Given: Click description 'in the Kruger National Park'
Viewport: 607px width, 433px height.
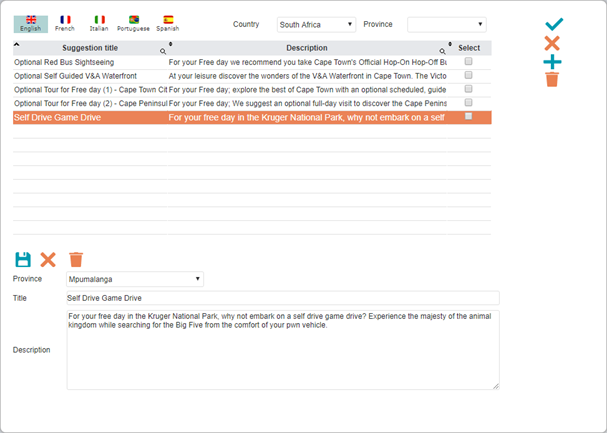Looking at the screenshot, I should click(x=307, y=118).
